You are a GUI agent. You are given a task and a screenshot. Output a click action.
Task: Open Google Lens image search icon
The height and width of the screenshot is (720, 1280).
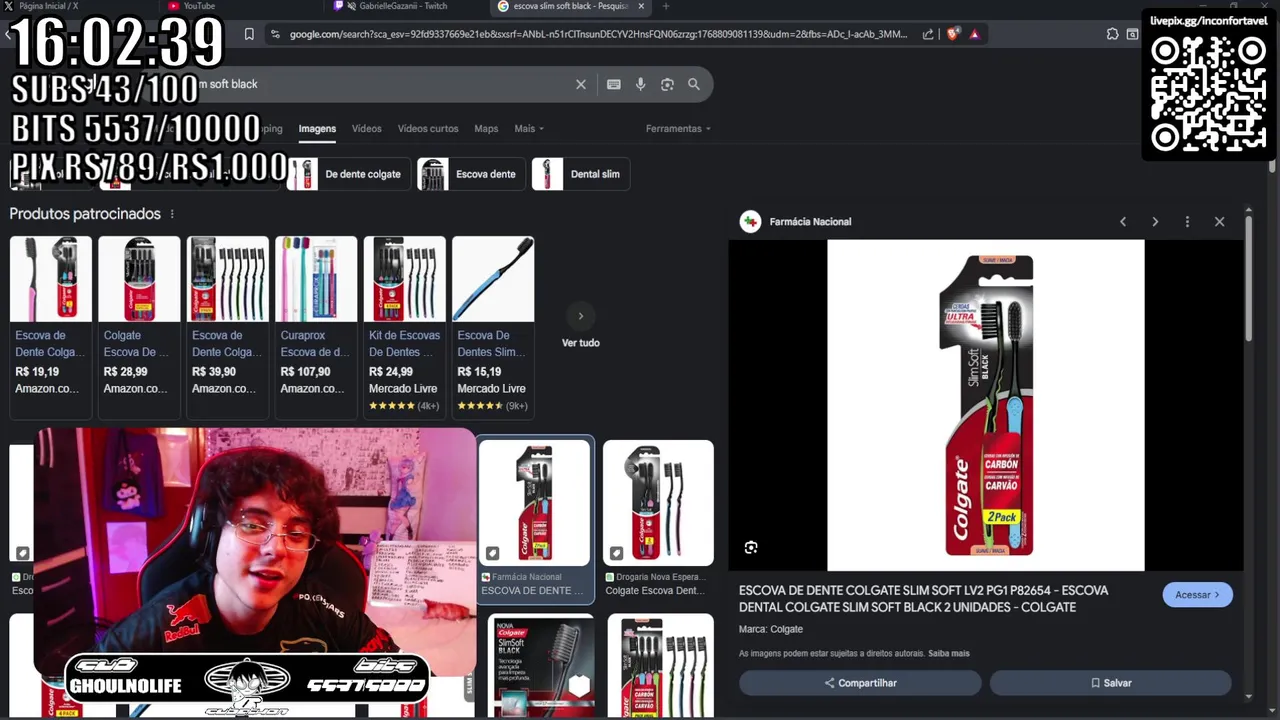click(x=667, y=85)
